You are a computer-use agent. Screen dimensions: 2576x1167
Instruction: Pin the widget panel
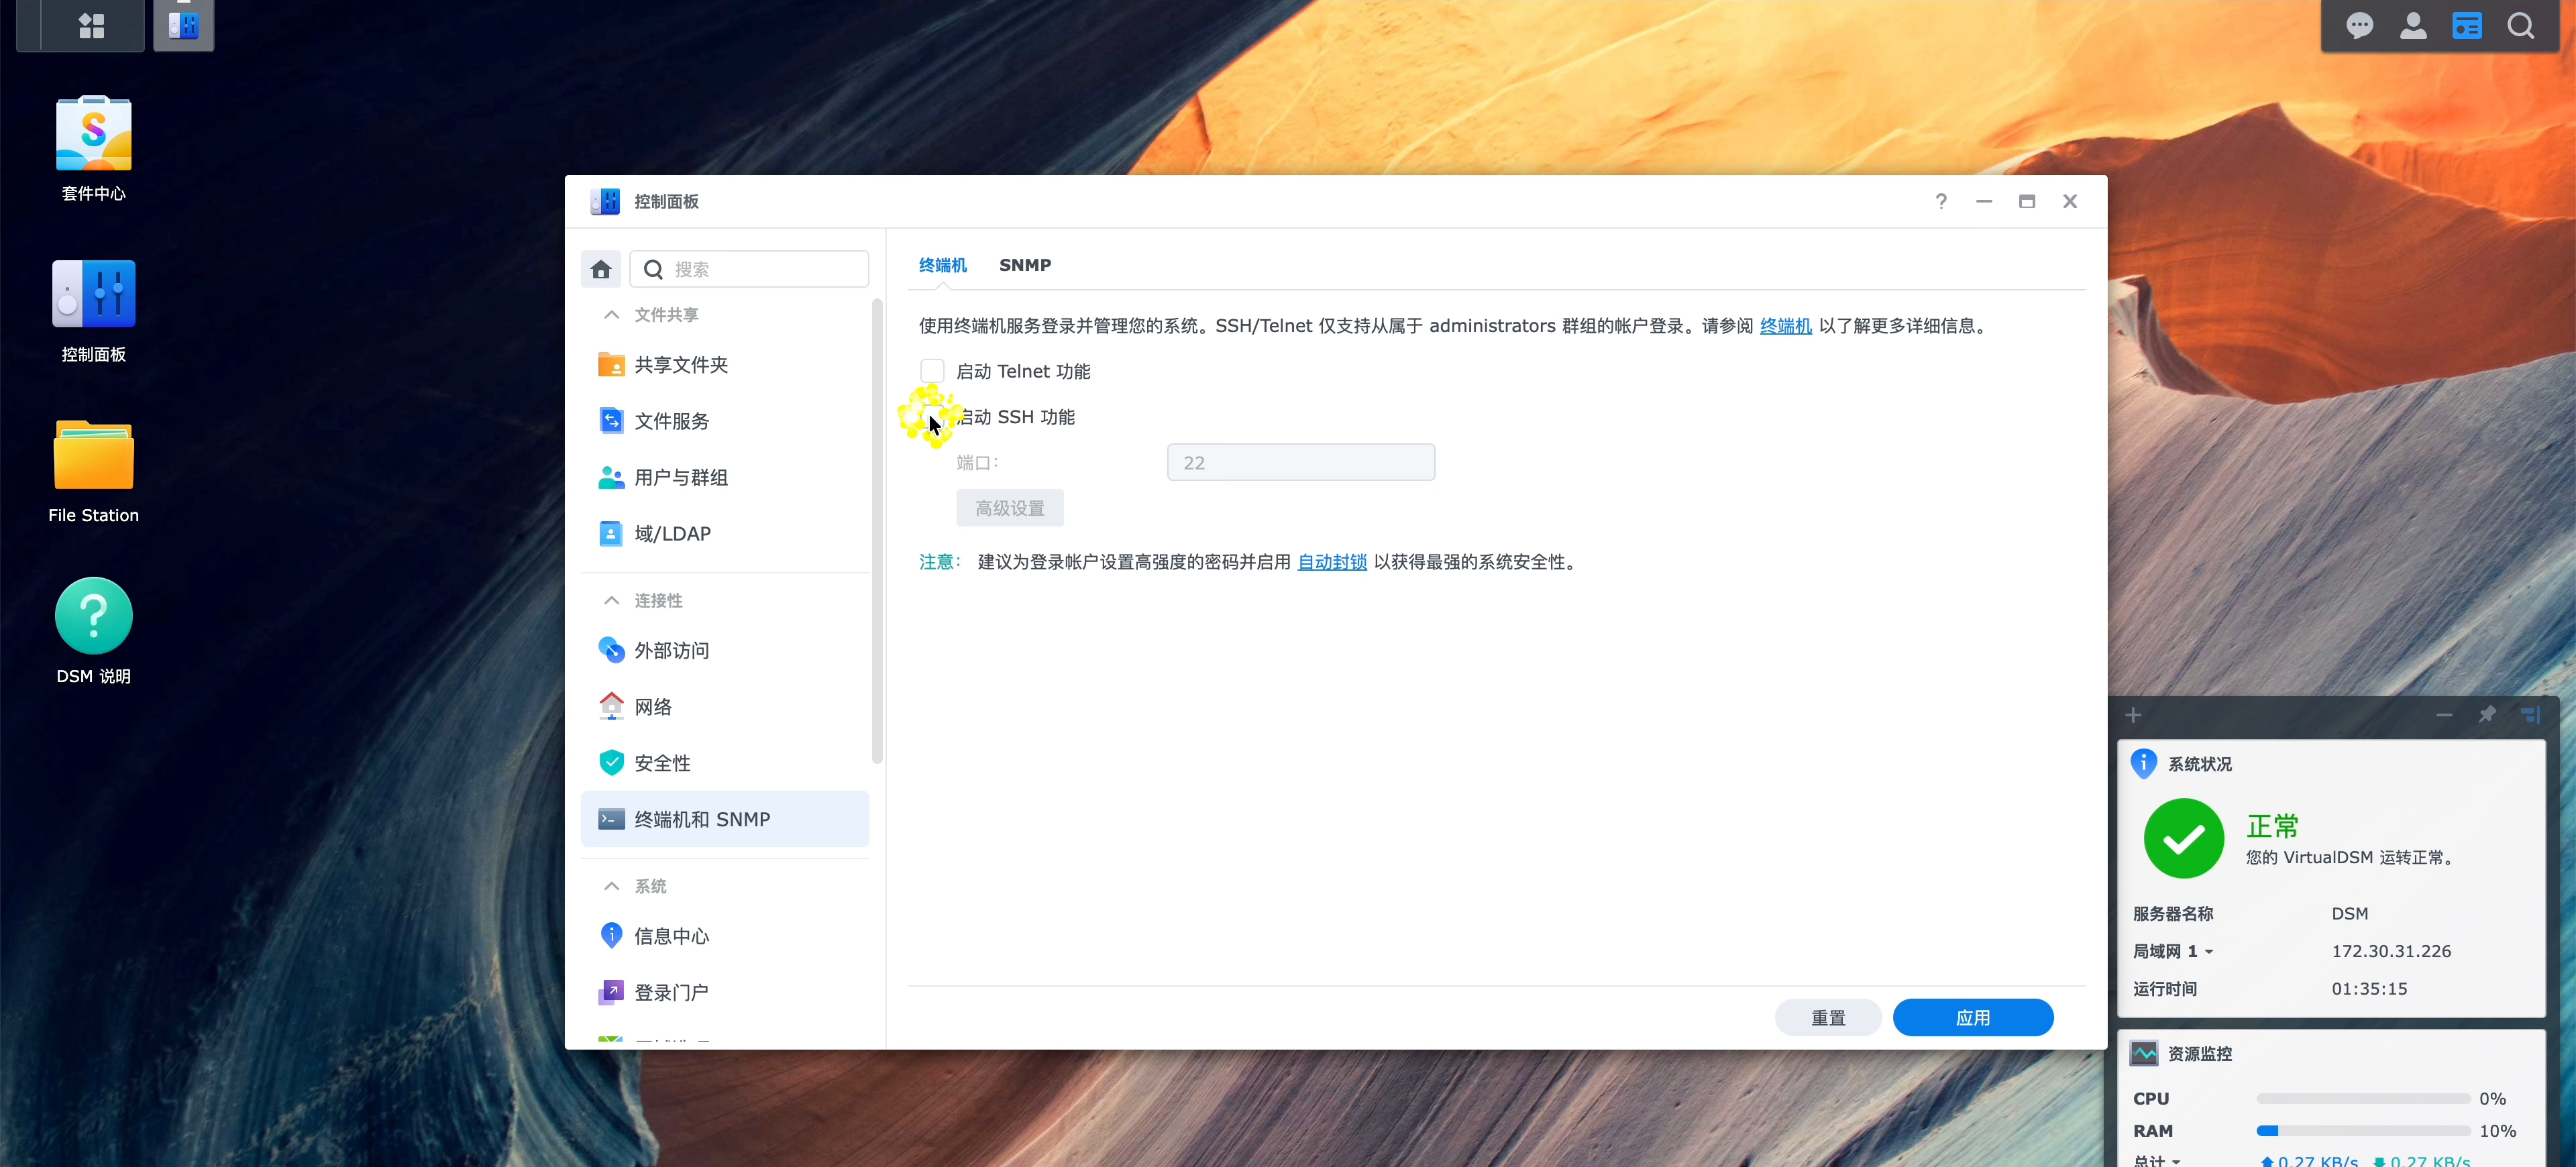tap(2487, 714)
